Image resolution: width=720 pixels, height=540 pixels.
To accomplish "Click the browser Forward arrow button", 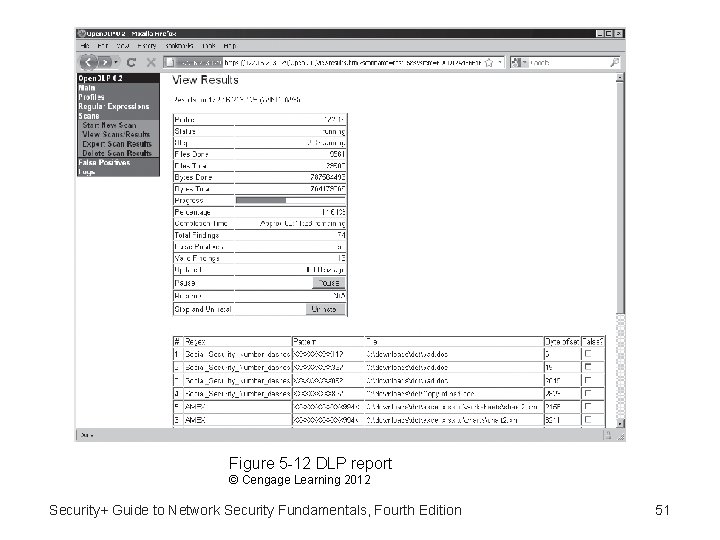I will coord(105,62).
